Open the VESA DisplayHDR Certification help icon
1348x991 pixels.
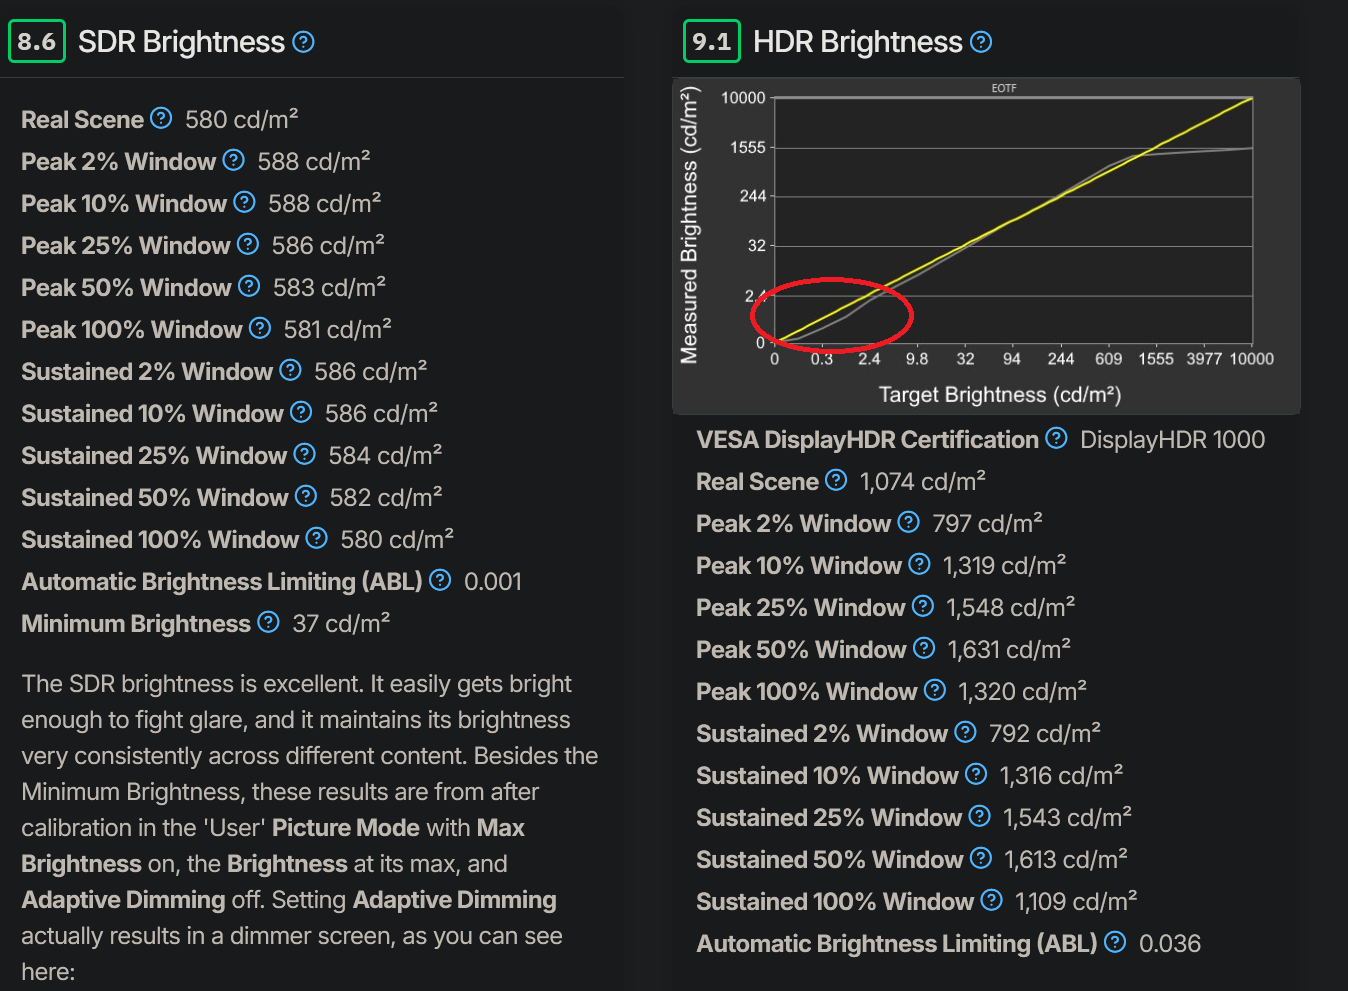(1057, 438)
